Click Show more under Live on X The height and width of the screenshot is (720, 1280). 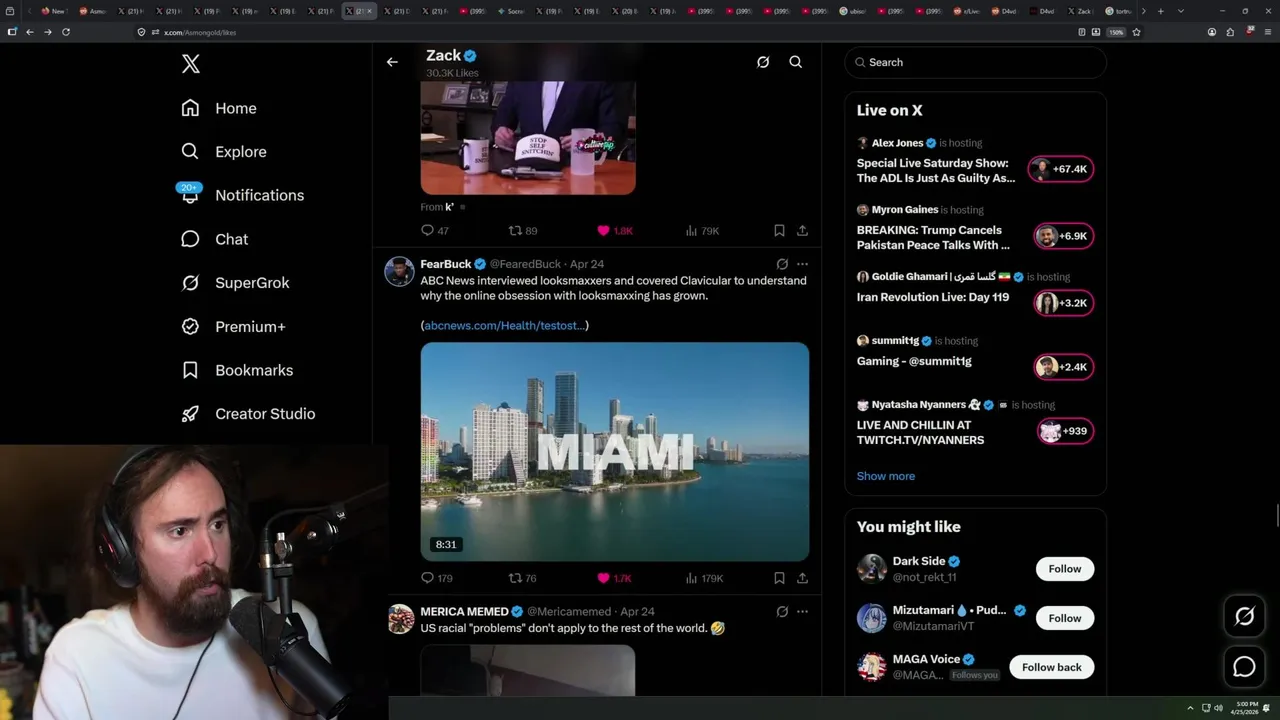[x=886, y=476]
